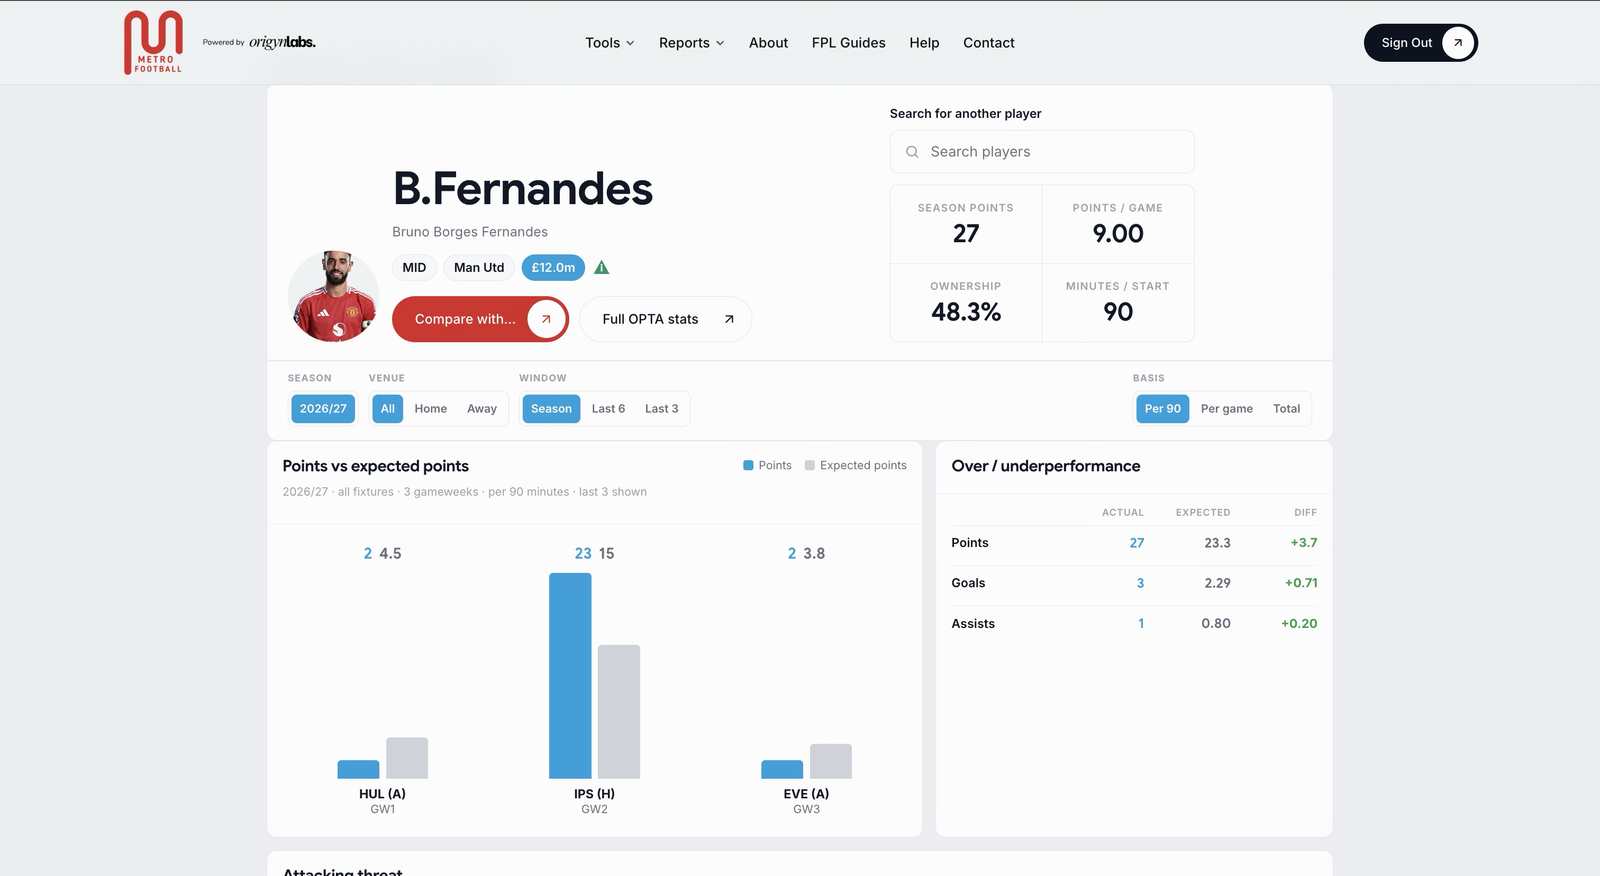The width and height of the screenshot is (1600, 876).
Task: Expand the Reports dropdown menu
Action: [x=692, y=43]
